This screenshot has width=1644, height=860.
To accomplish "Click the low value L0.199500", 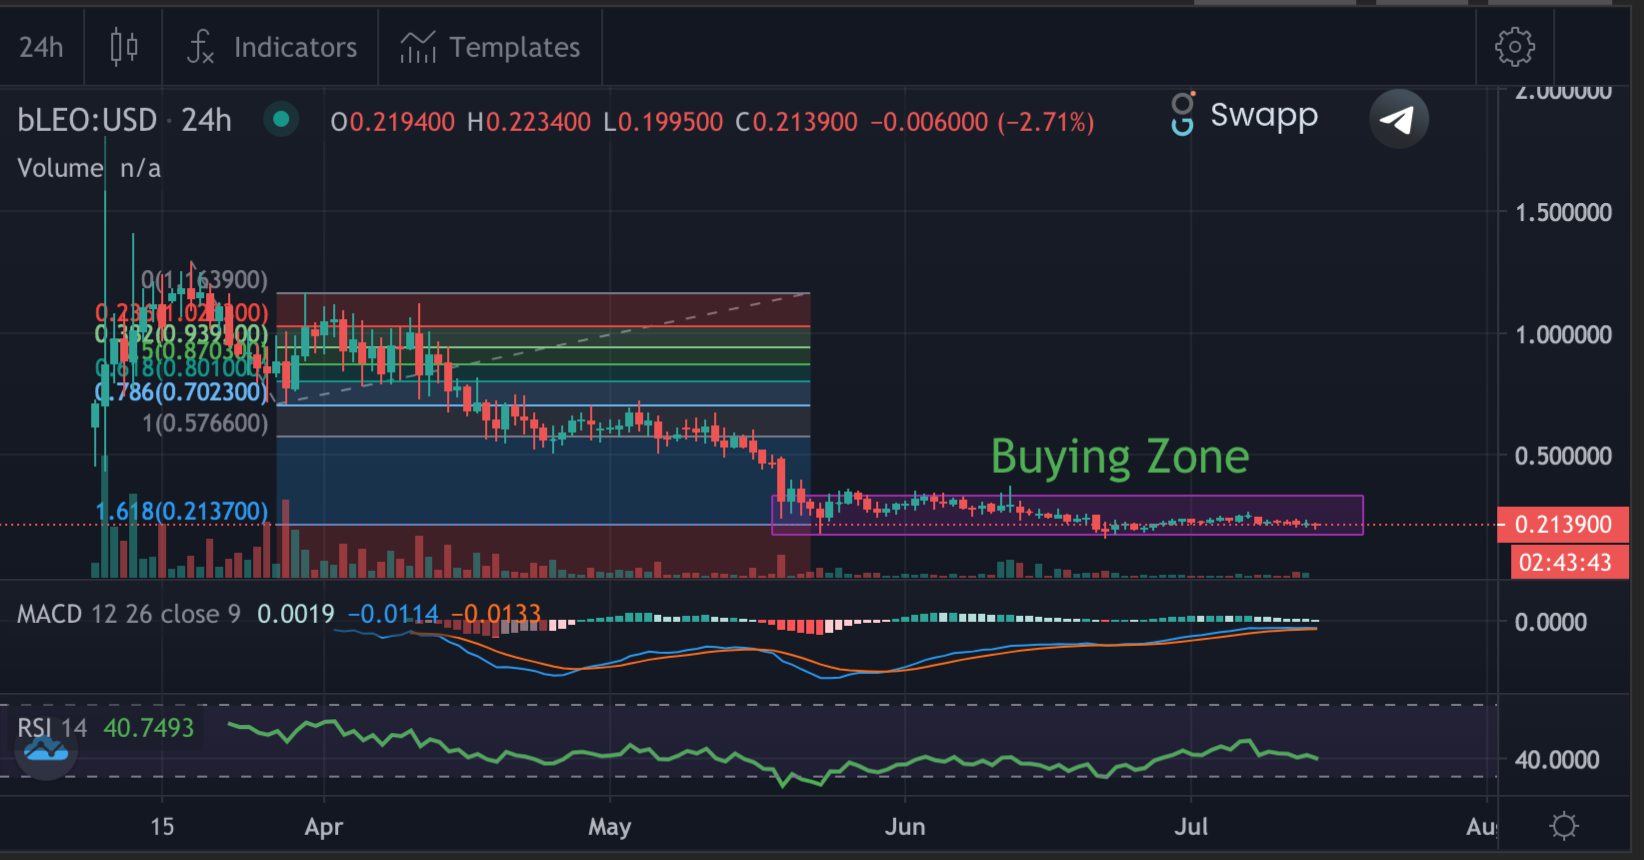I will [663, 122].
